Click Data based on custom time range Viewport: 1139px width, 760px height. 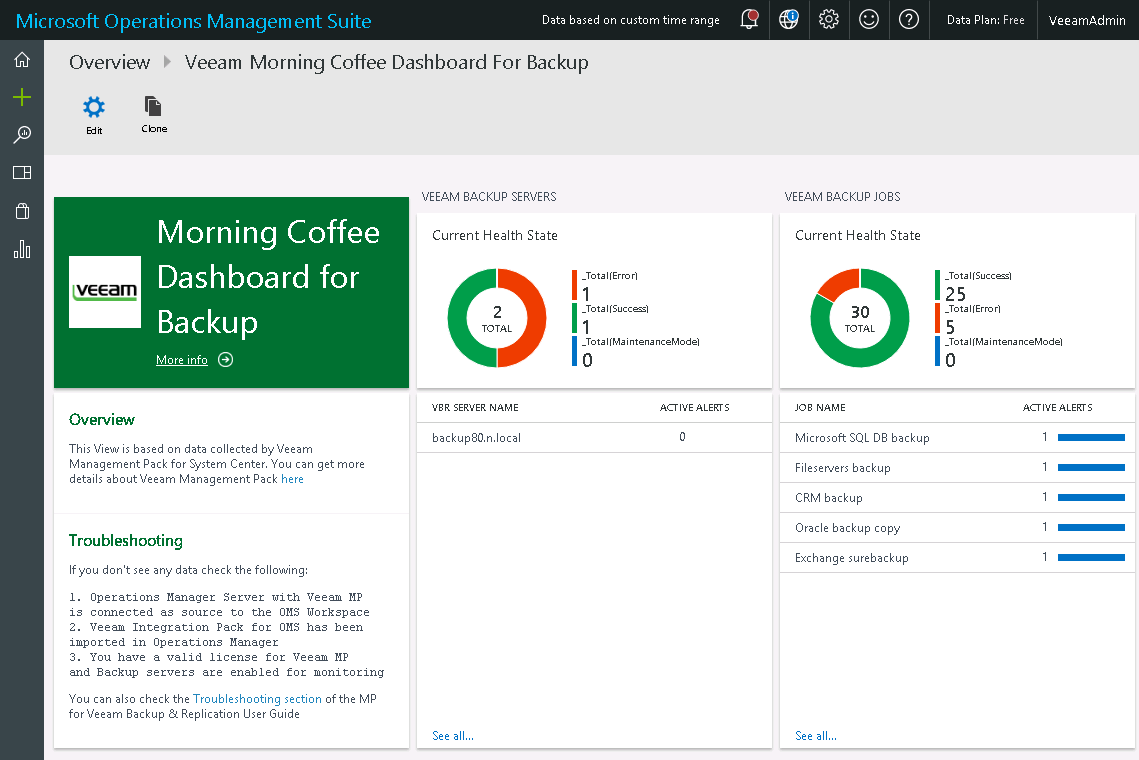pos(631,20)
